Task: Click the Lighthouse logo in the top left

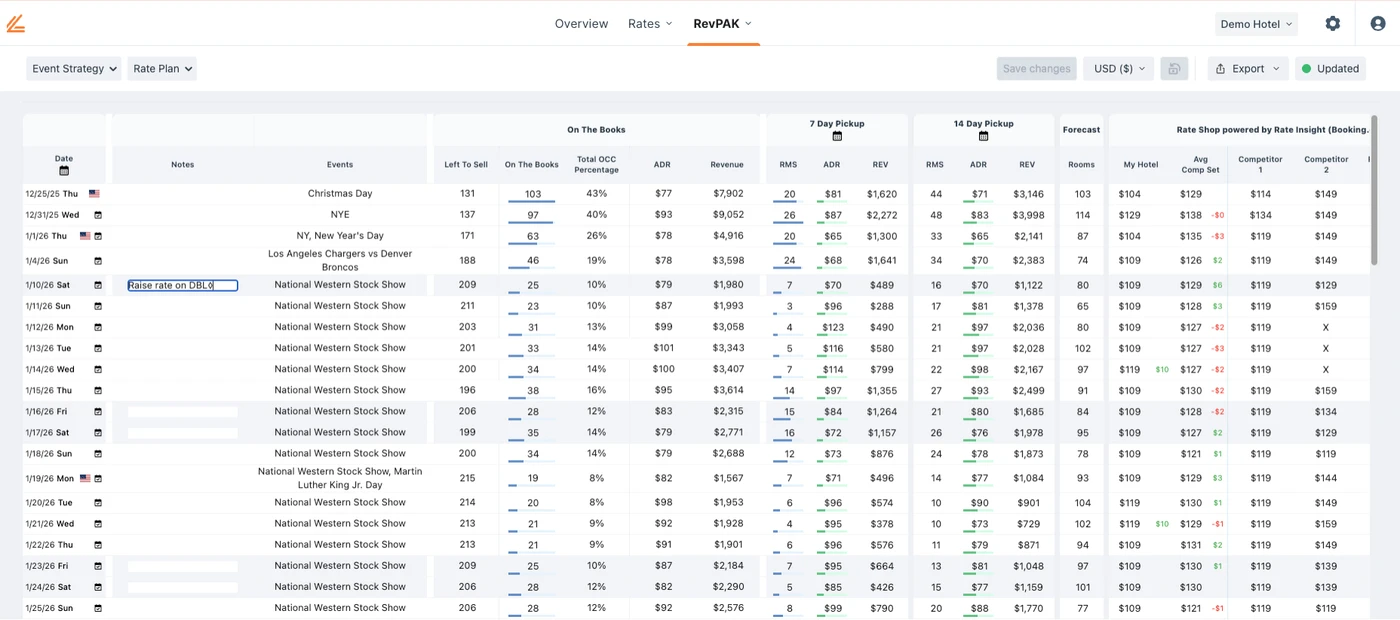Action: (x=16, y=22)
